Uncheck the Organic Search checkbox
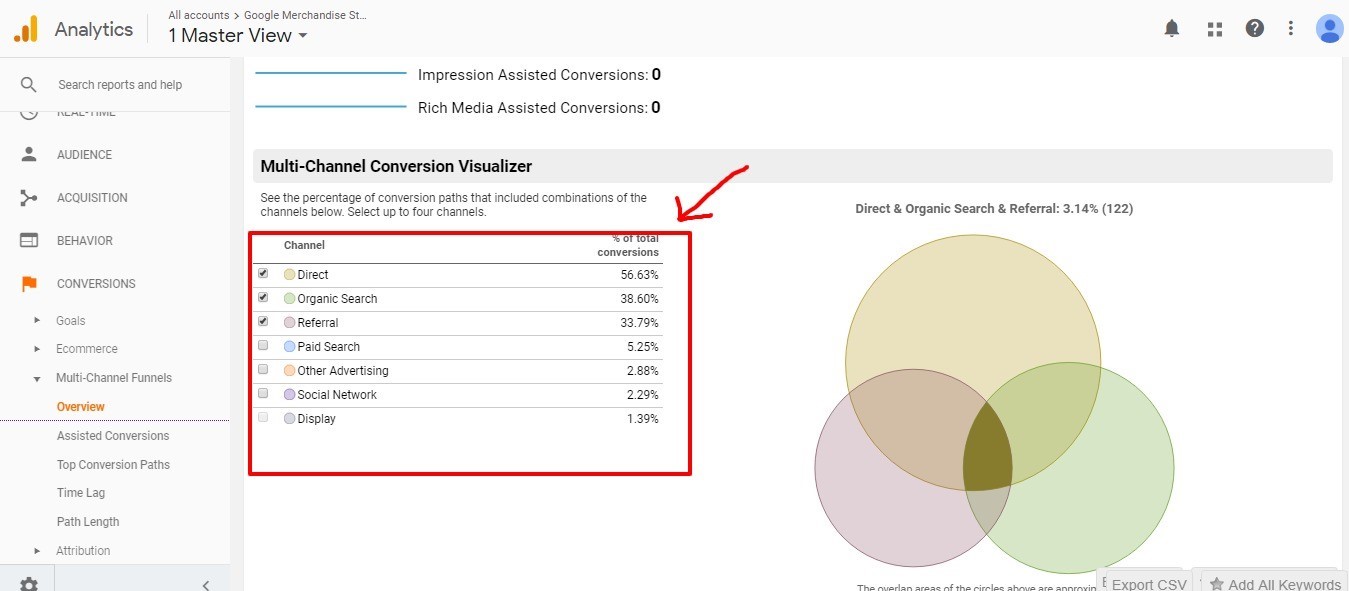This screenshot has height=591, width=1349. [263, 297]
